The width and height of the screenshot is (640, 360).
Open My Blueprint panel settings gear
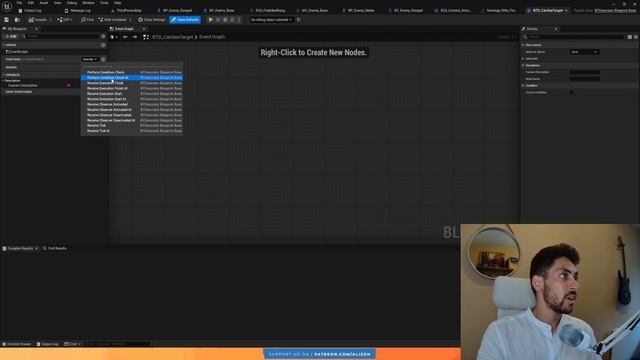point(103,36)
